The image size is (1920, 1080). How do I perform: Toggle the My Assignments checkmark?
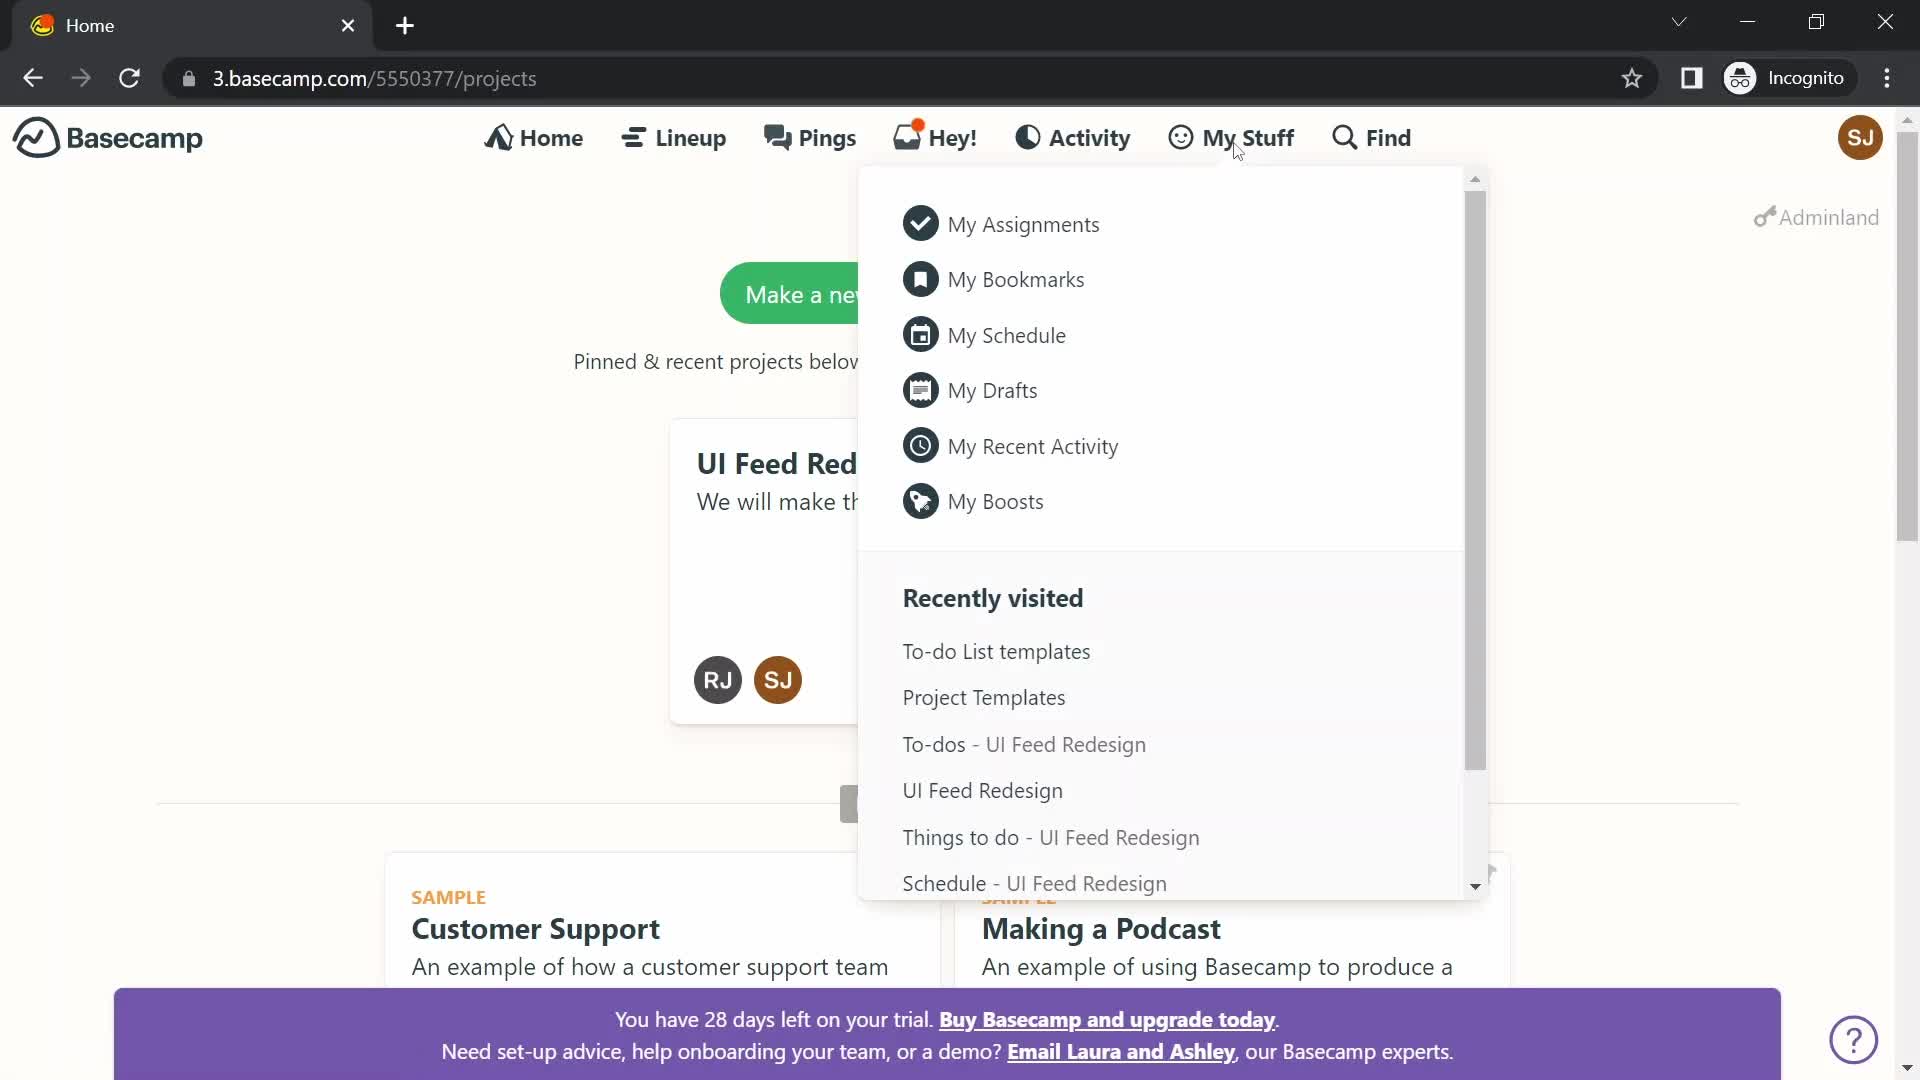coord(920,223)
